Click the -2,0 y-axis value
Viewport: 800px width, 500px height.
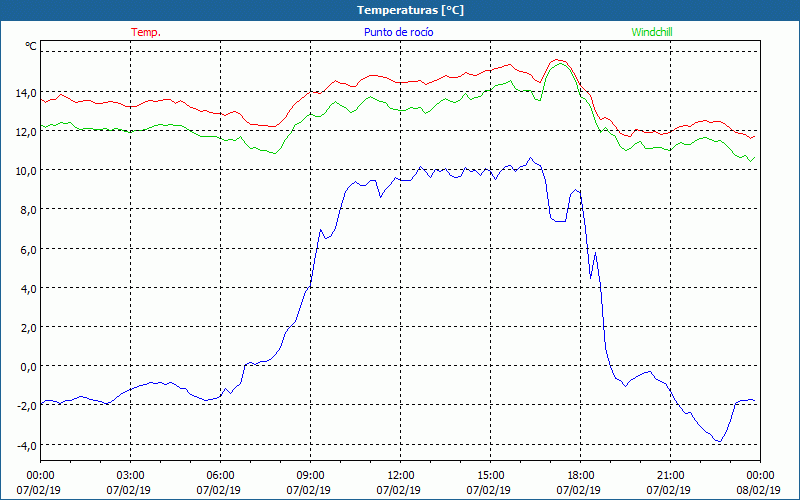28,406
